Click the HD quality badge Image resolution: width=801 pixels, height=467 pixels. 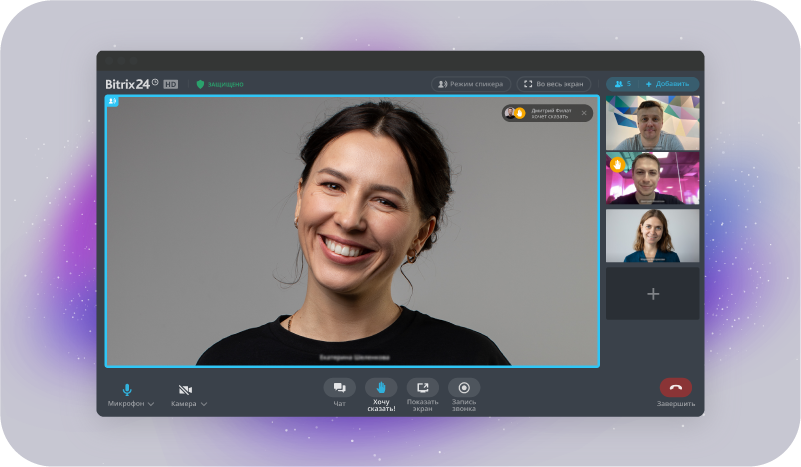pyautogui.click(x=171, y=84)
